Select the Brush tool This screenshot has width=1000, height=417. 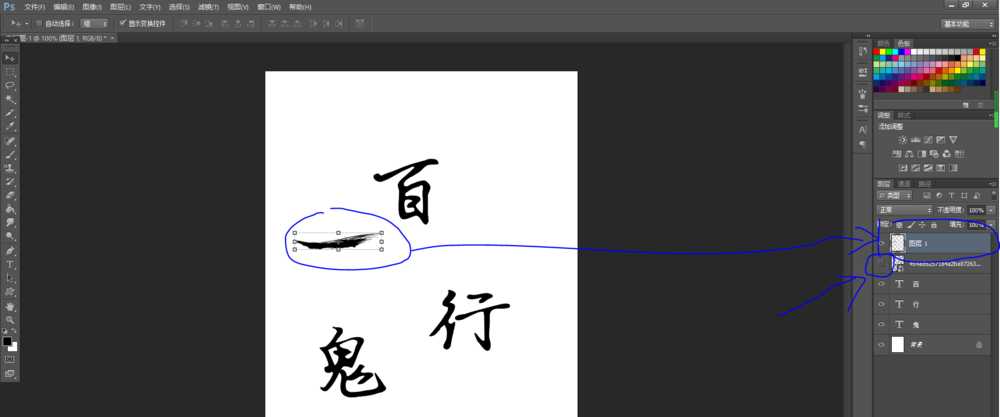10,155
